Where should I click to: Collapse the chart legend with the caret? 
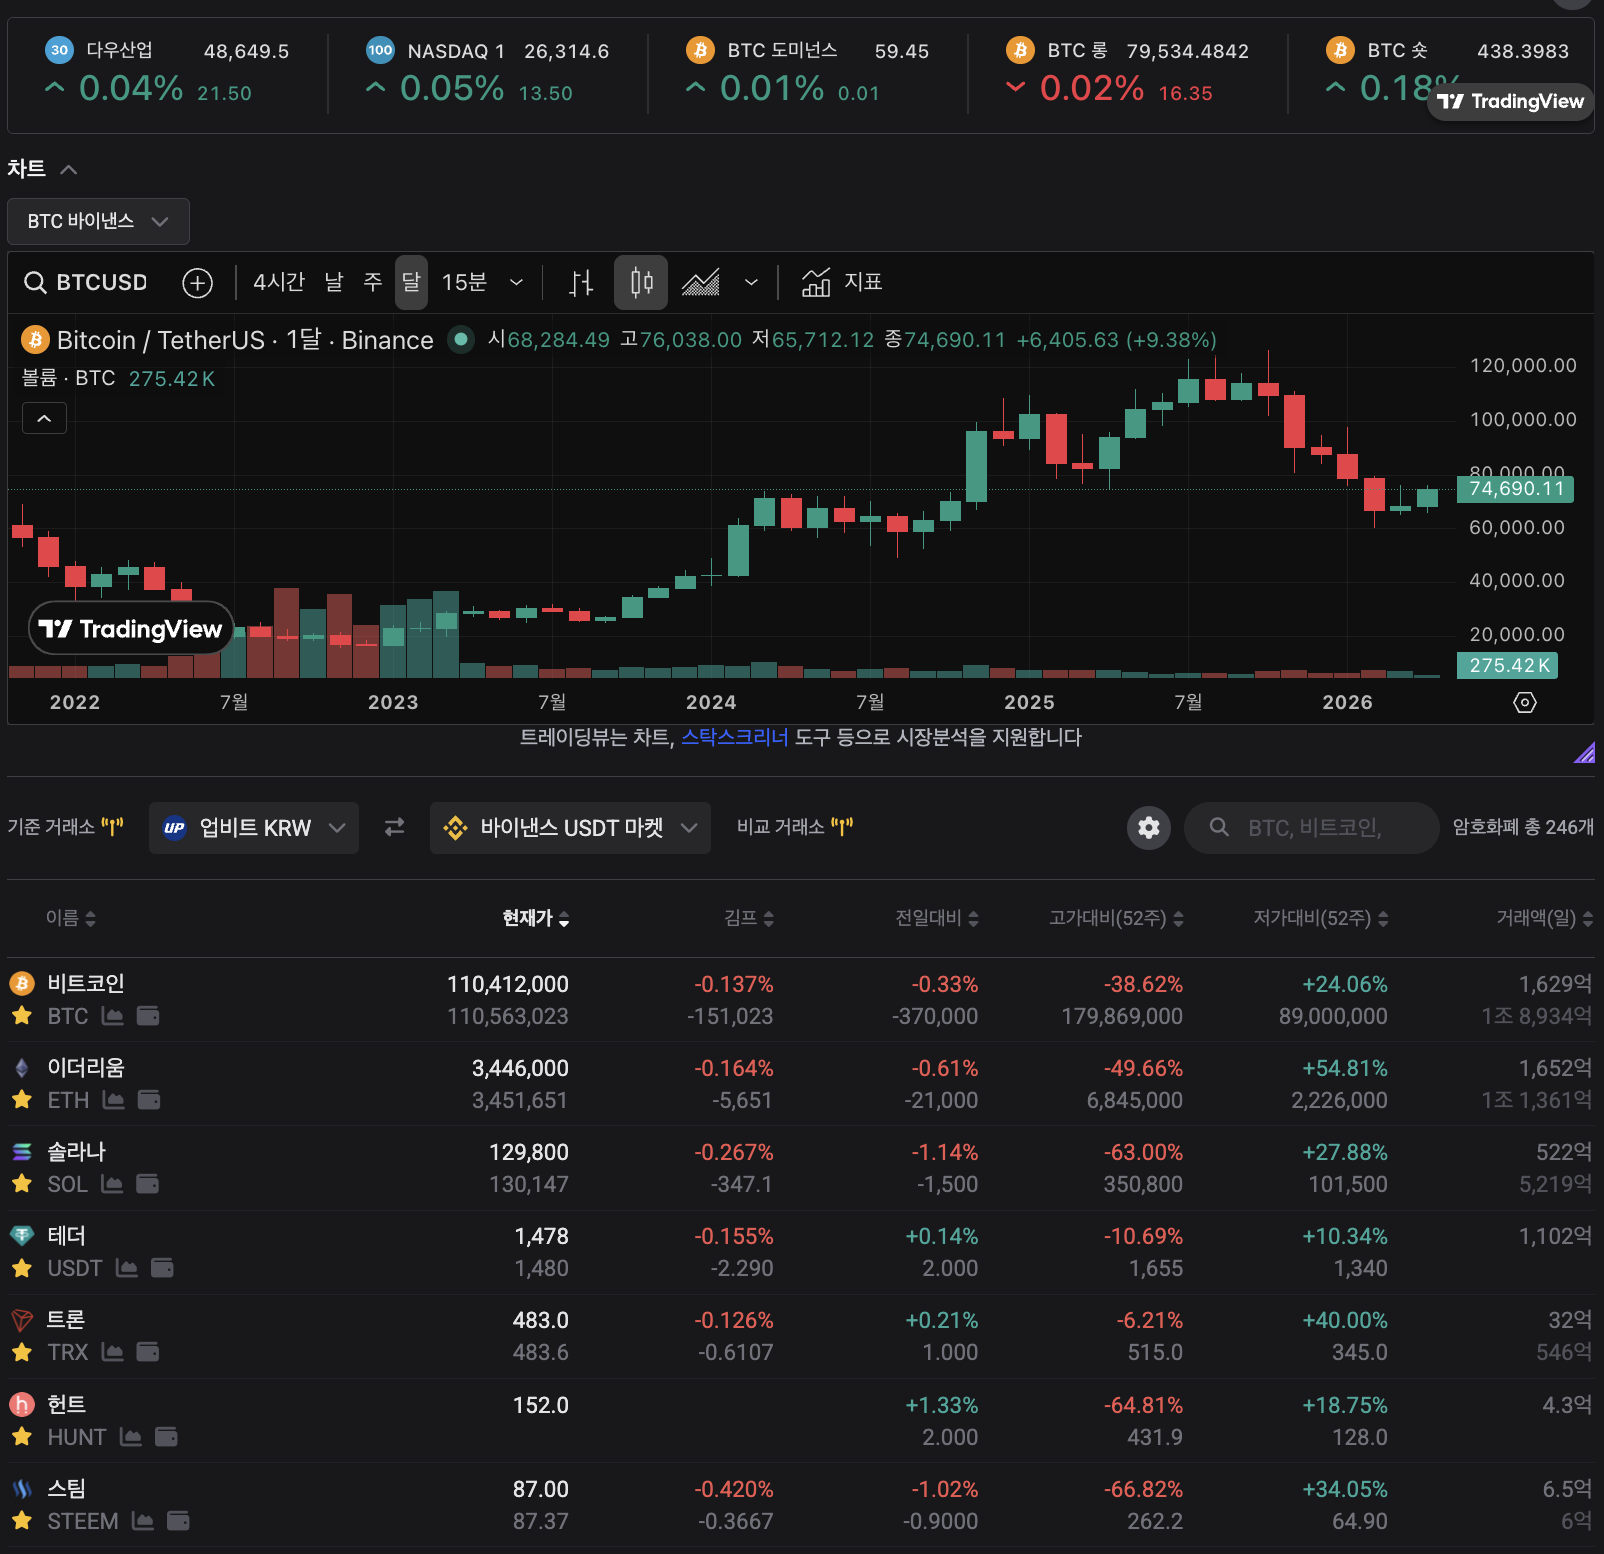pos(44,418)
